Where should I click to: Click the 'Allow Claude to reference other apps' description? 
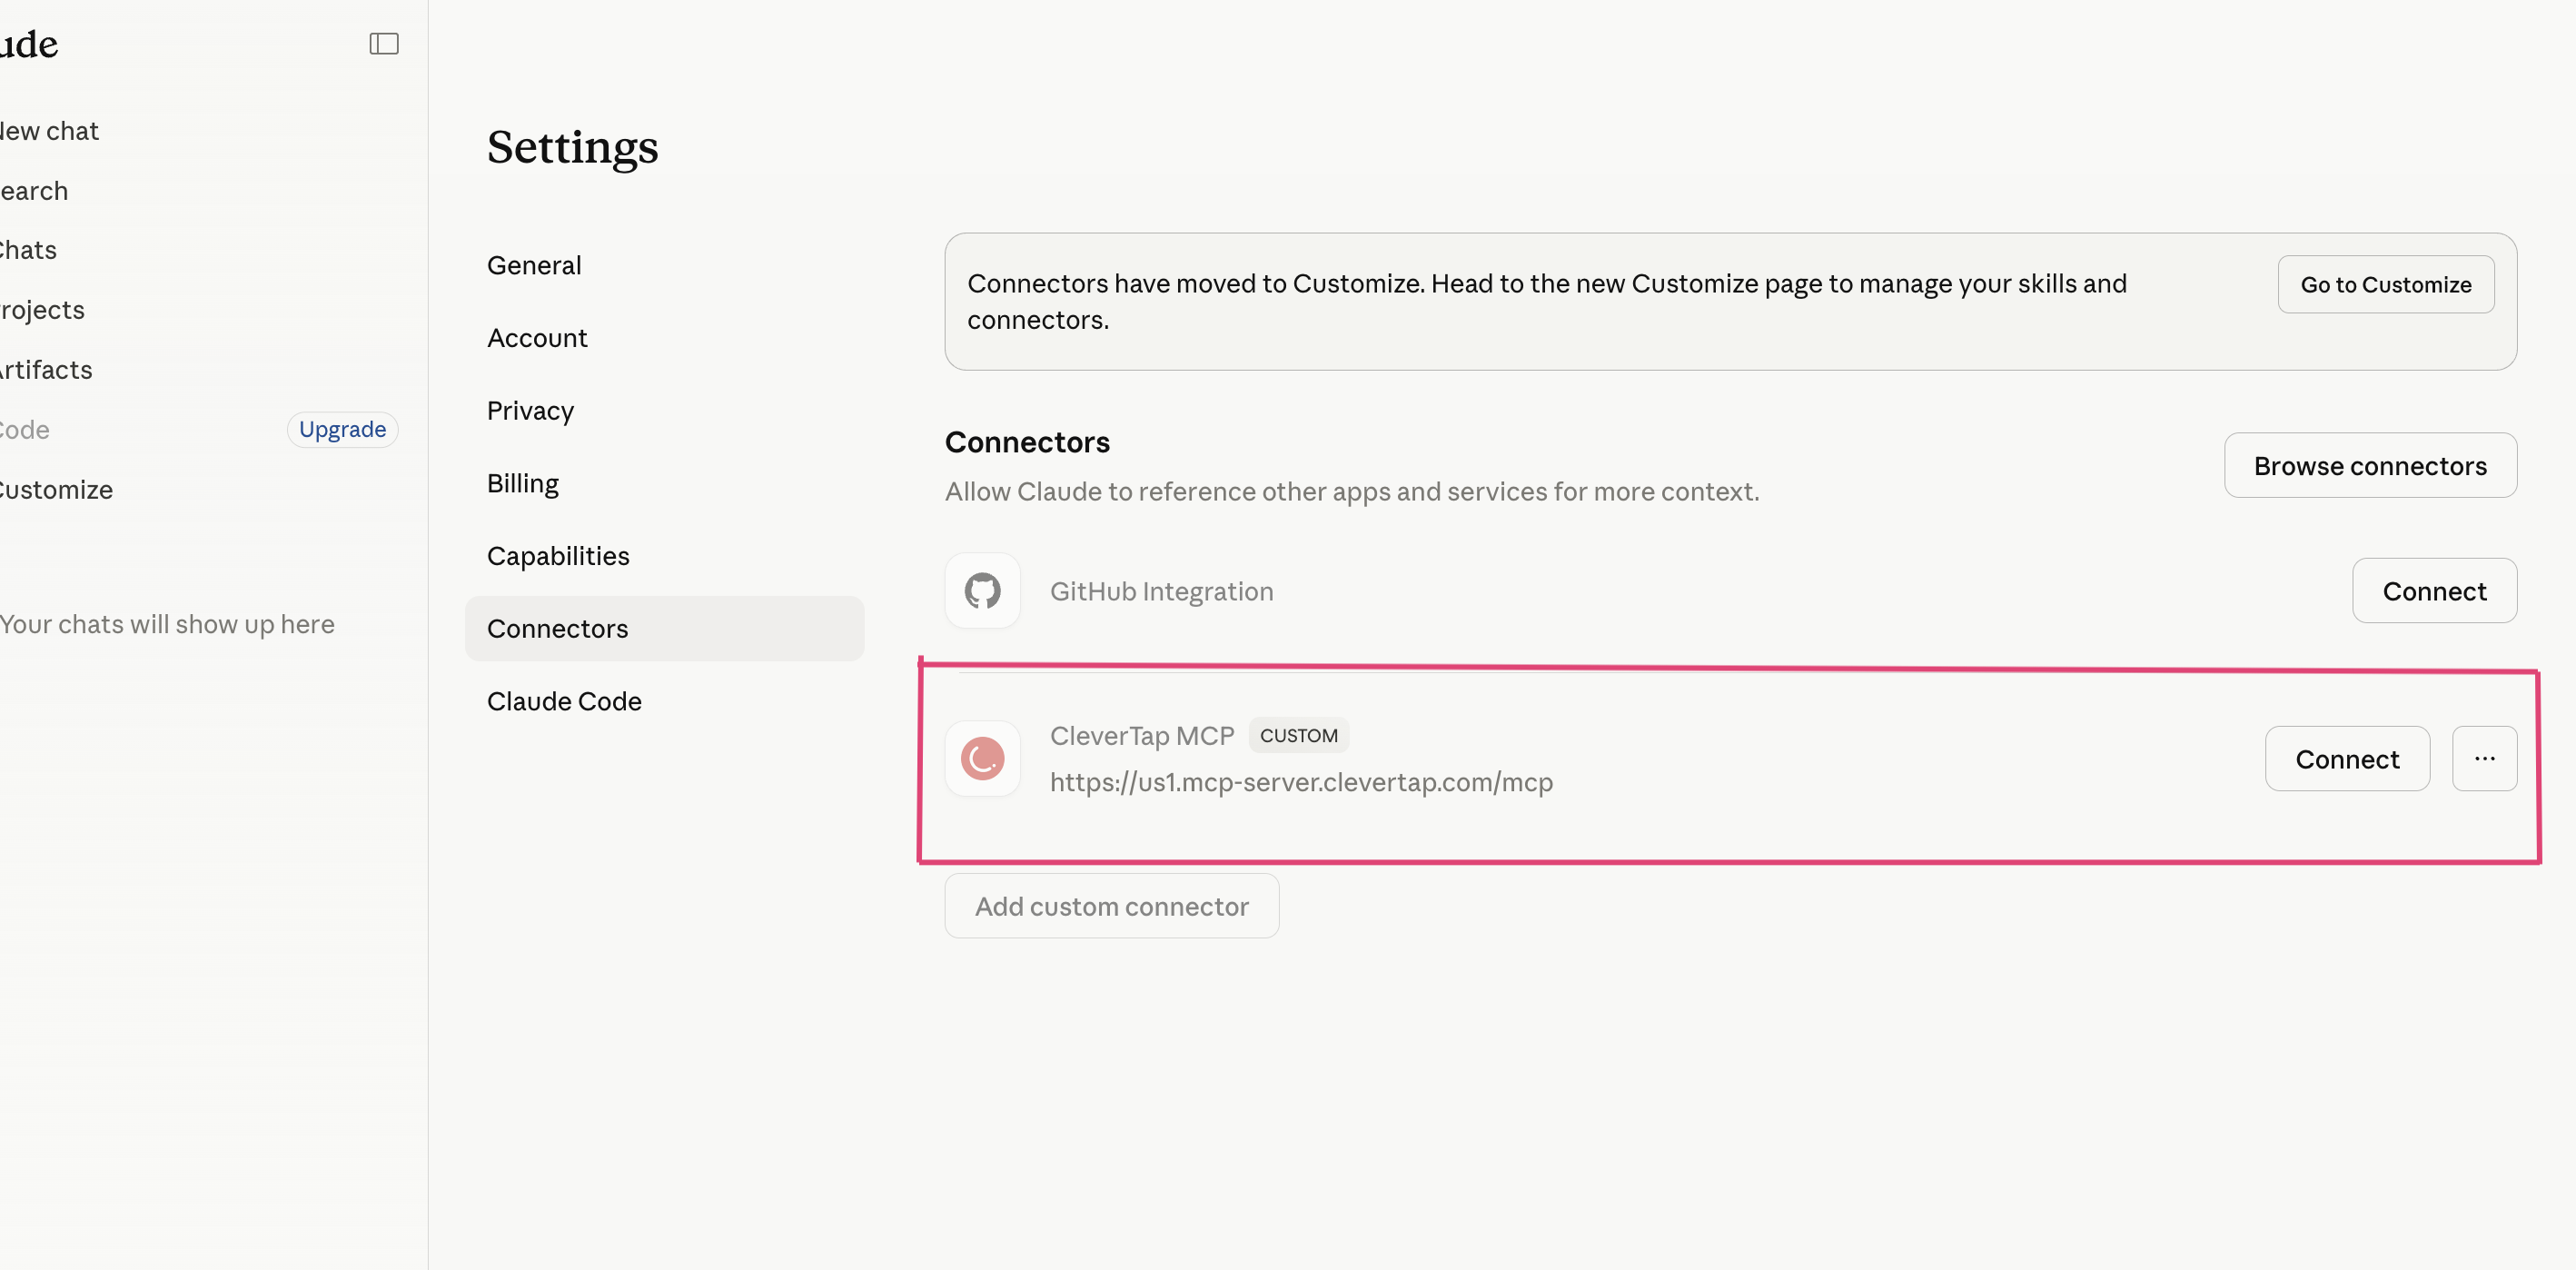pos(1352,492)
